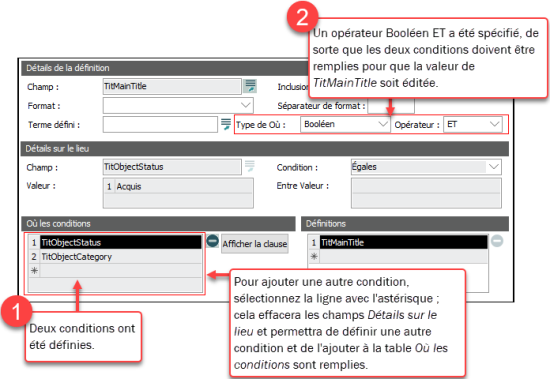Click the Où les conditions header
This screenshot has width=550, height=379.
point(158,224)
